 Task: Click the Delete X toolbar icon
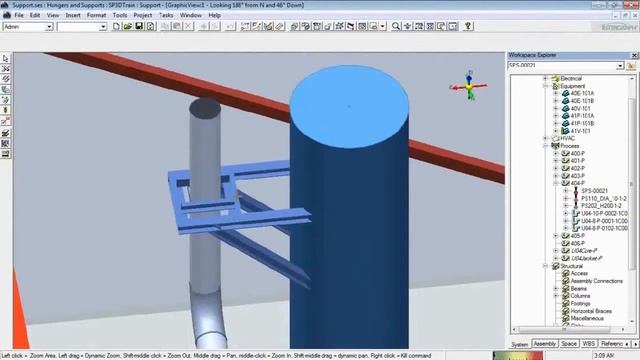point(188,27)
